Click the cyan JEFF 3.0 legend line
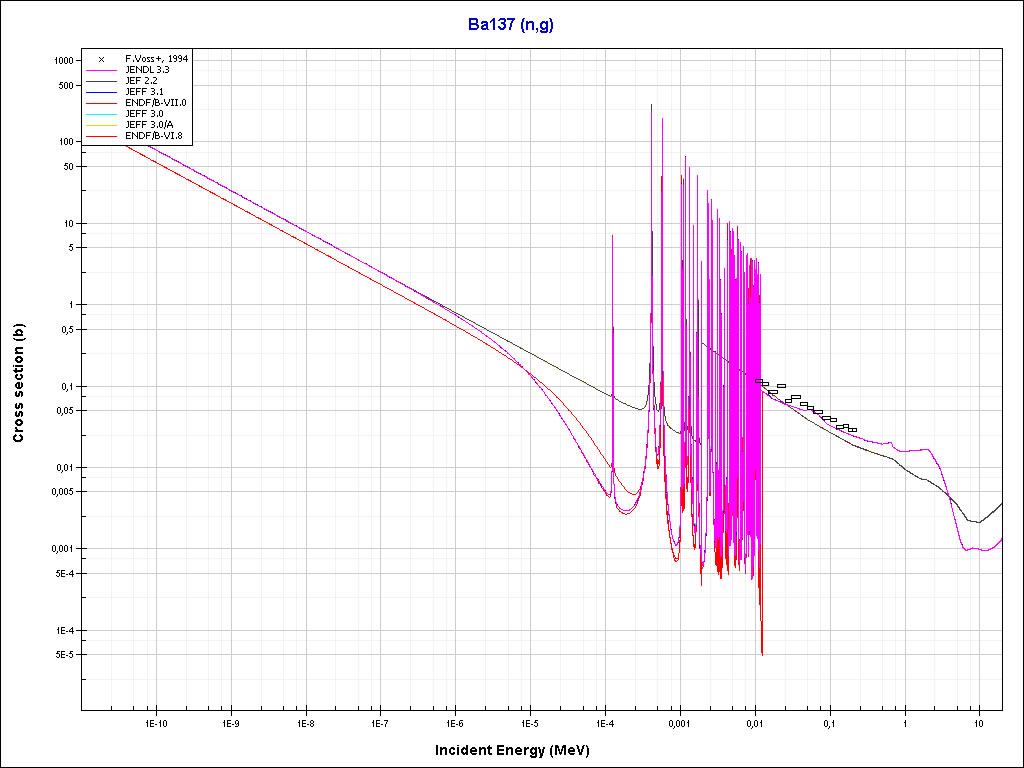 point(102,113)
